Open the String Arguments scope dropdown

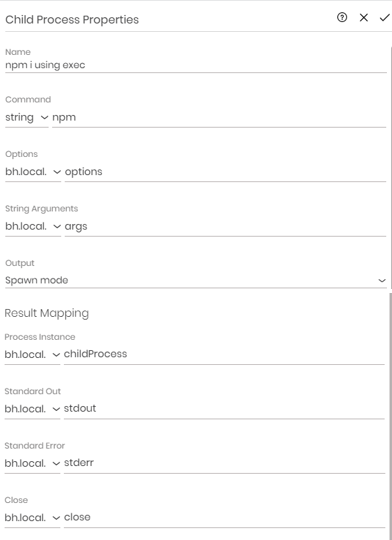tap(33, 226)
